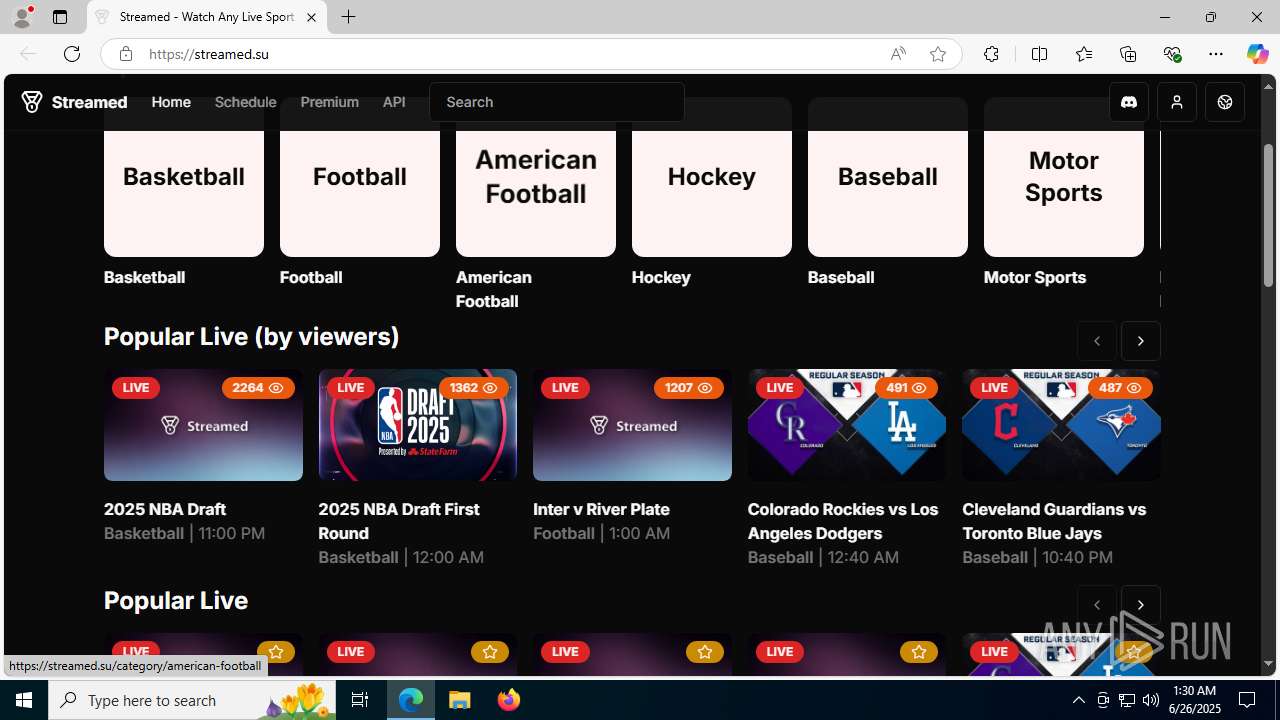The width and height of the screenshot is (1280, 720).
Task: Open Tab actions menu icon
Action: tap(60, 17)
